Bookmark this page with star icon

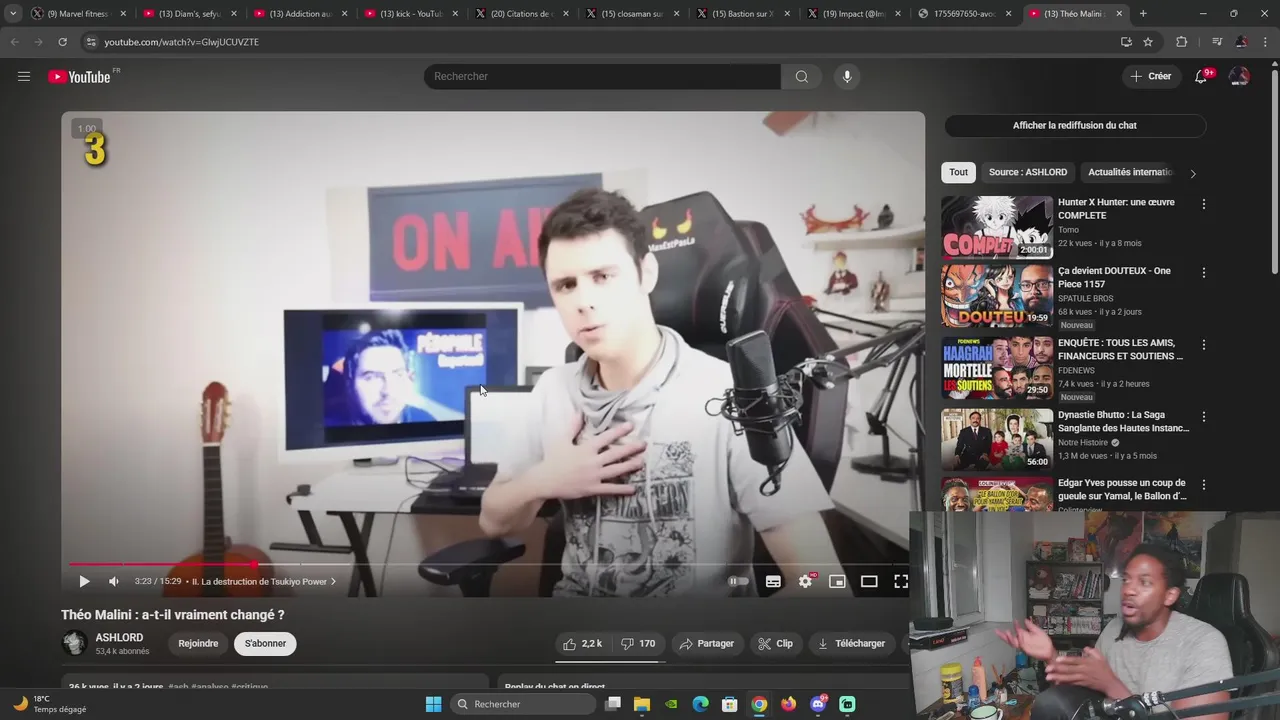tap(1148, 42)
